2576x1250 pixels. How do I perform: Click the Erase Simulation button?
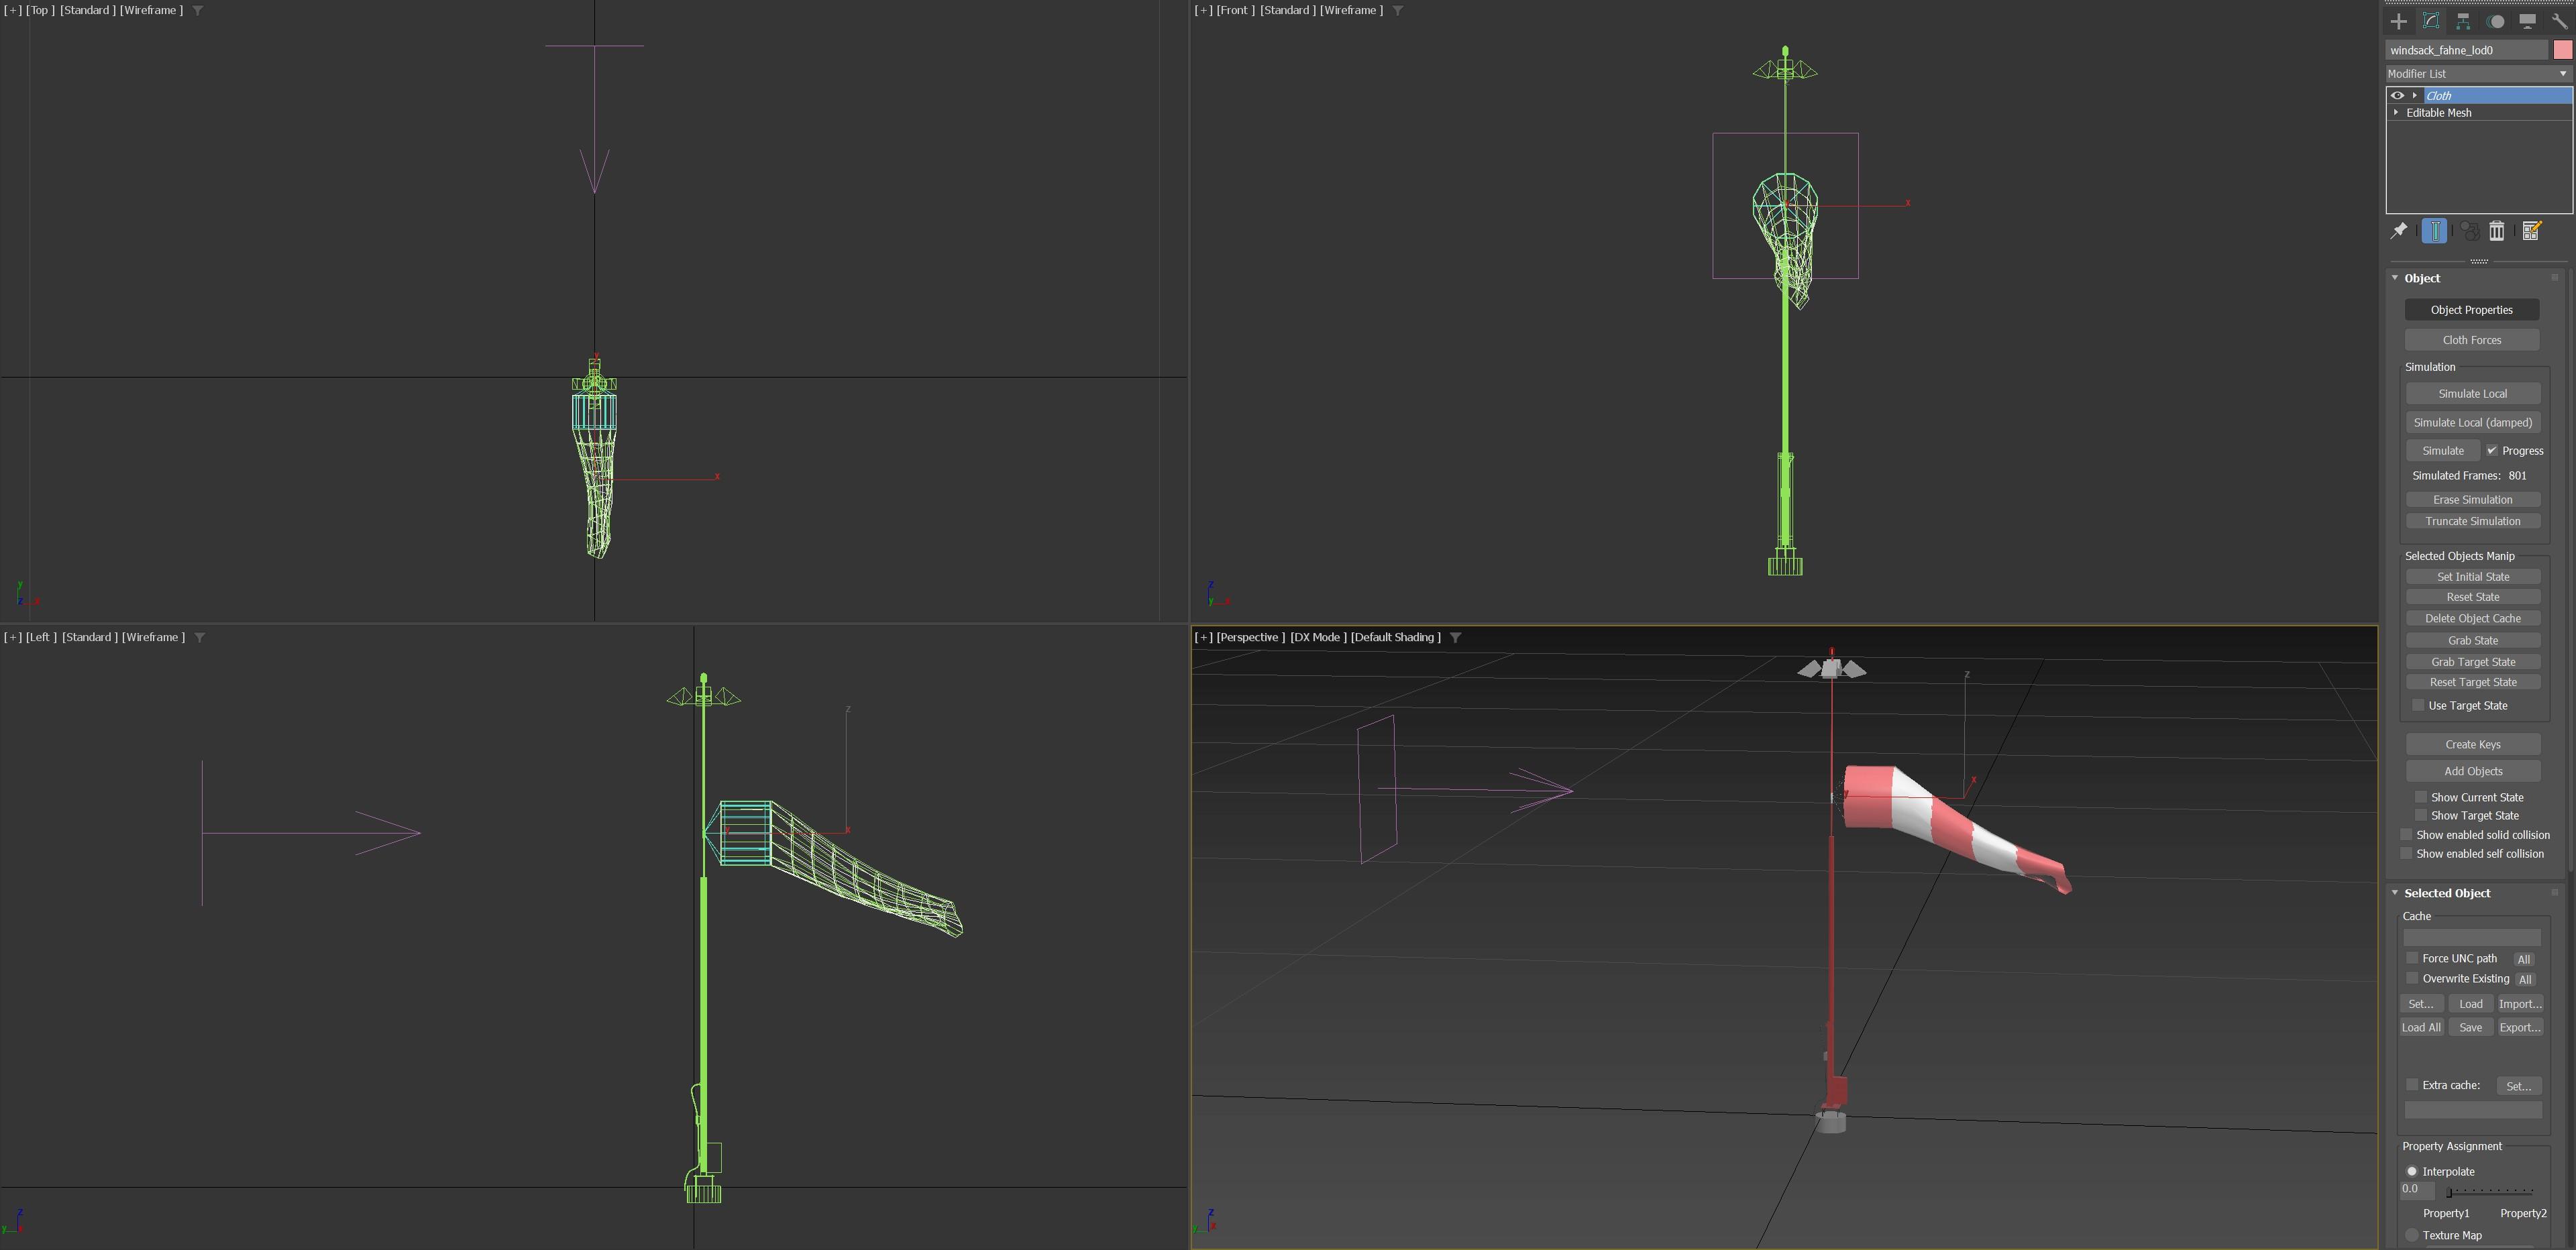2472,500
